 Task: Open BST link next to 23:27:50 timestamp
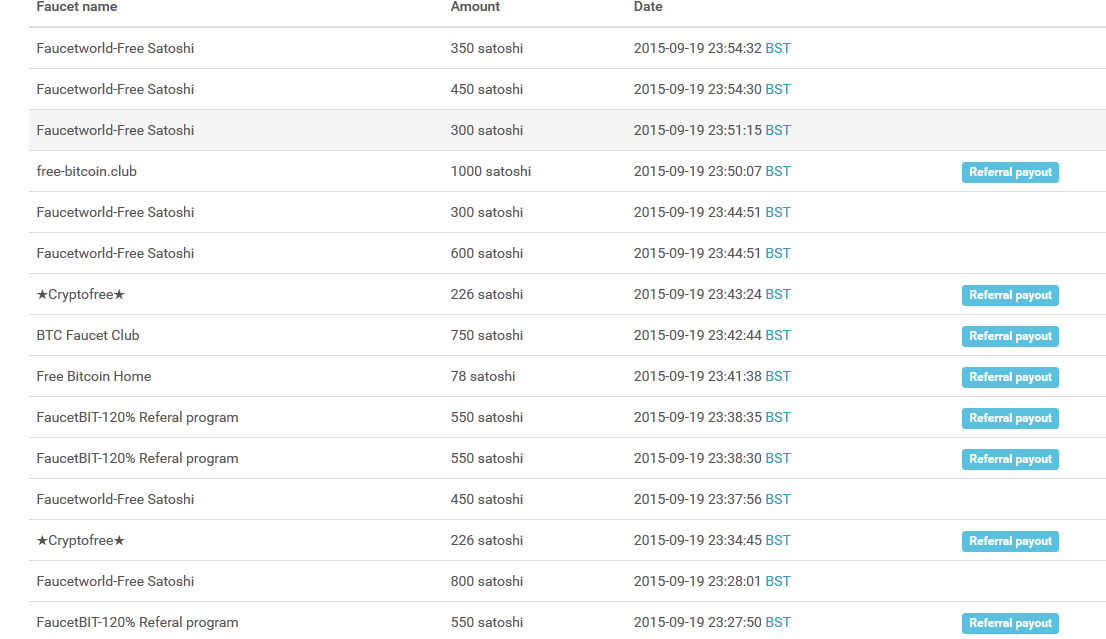click(778, 621)
